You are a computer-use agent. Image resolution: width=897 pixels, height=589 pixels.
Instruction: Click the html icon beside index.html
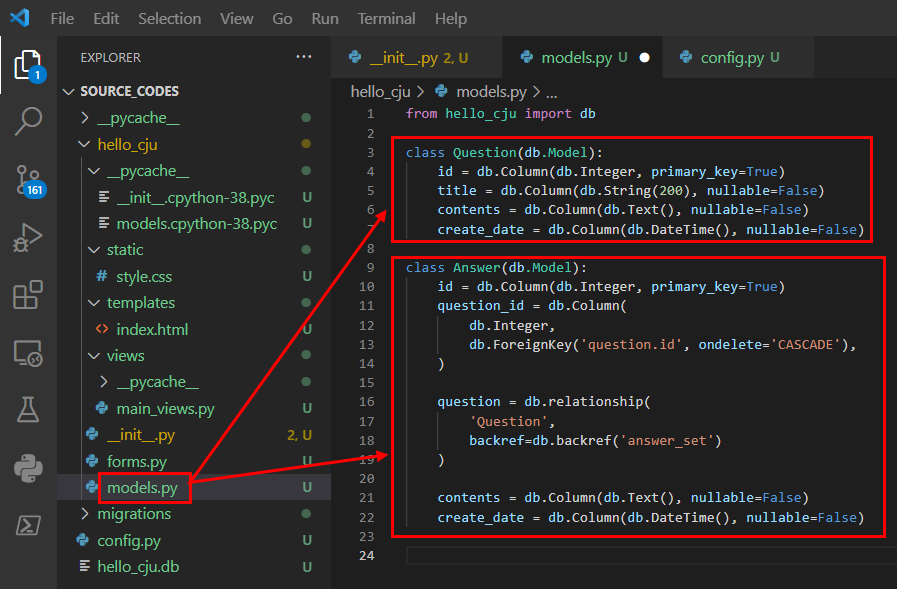tap(102, 329)
